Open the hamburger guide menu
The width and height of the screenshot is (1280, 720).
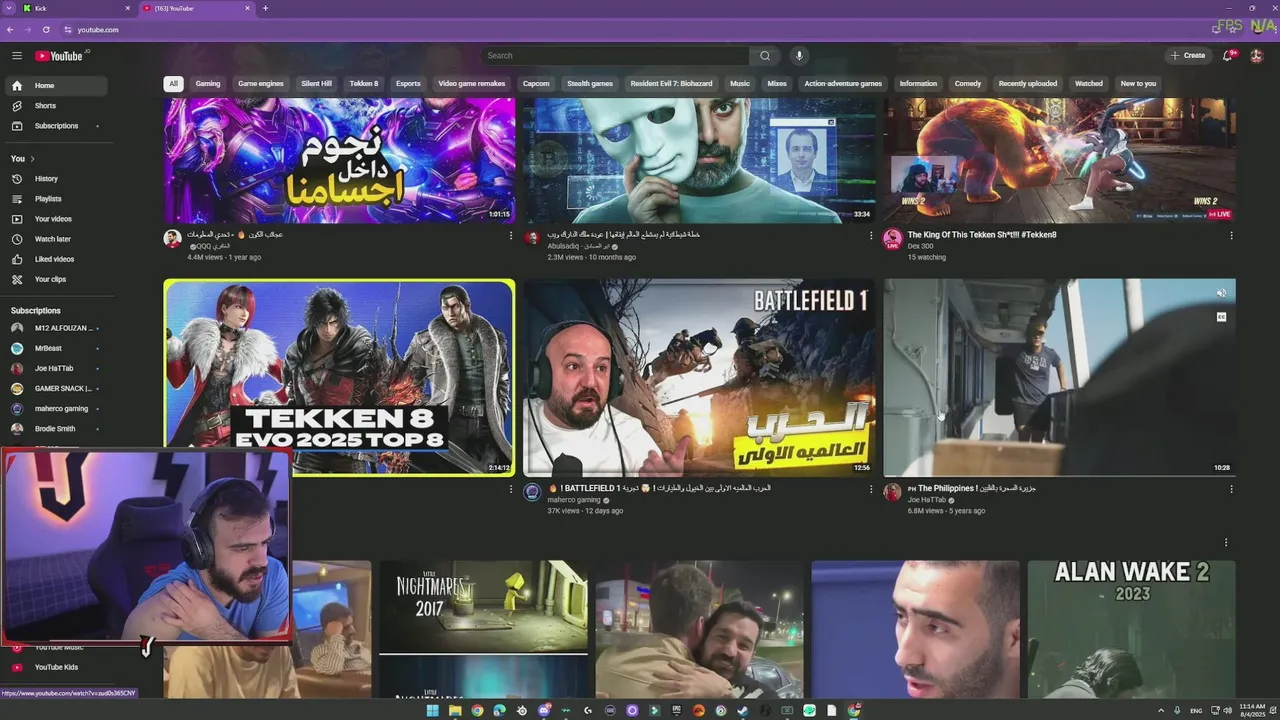(x=17, y=56)
